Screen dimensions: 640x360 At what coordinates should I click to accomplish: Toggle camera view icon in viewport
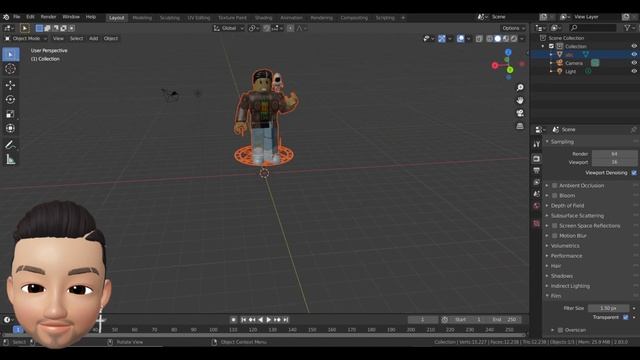pos(520,113)
